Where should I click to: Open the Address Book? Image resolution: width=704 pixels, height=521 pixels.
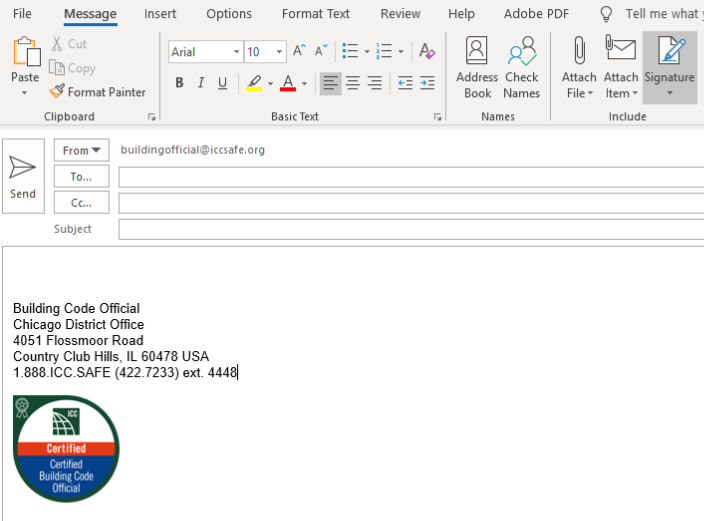[477, 67]
